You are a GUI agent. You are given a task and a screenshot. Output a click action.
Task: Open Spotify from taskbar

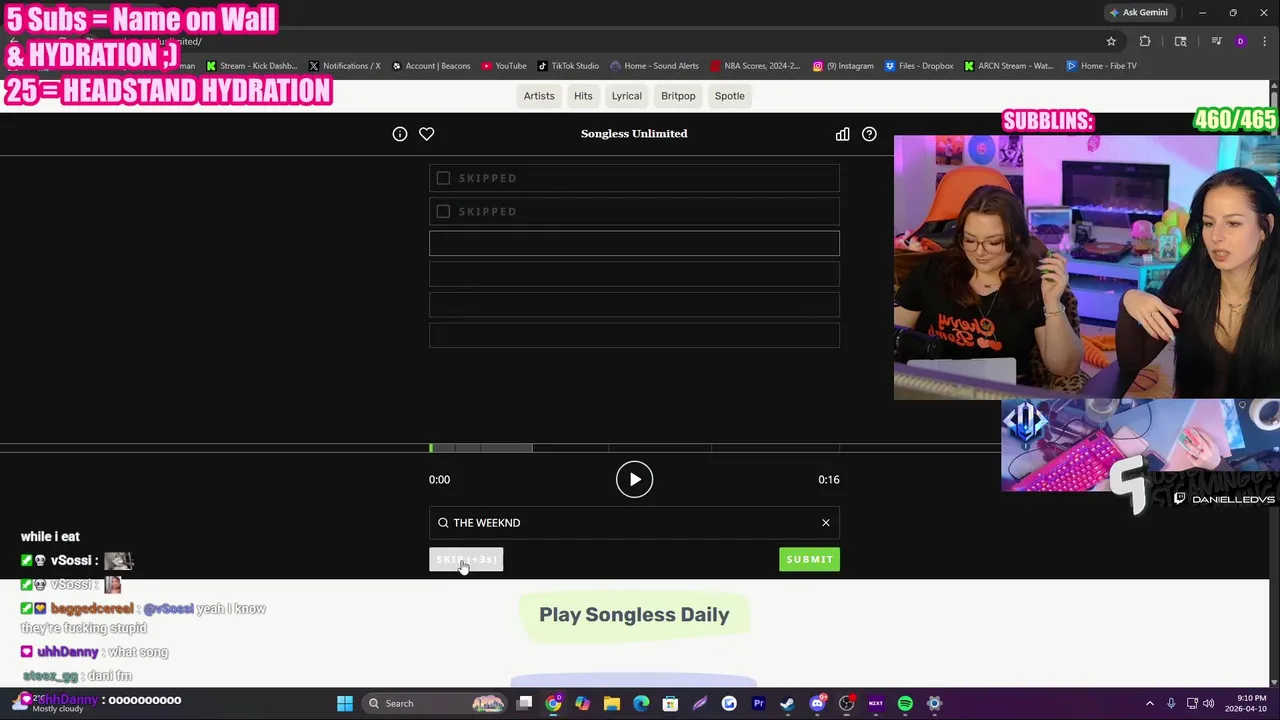(x=905, y=703)
